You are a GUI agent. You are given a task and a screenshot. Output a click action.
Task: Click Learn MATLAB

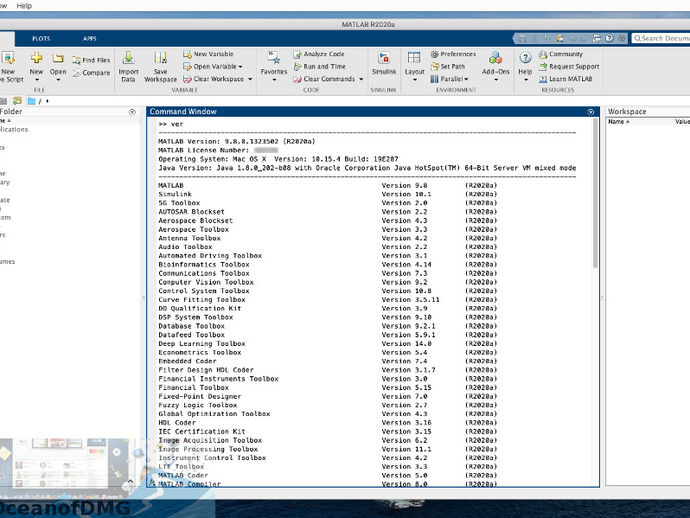pos(566,79)
